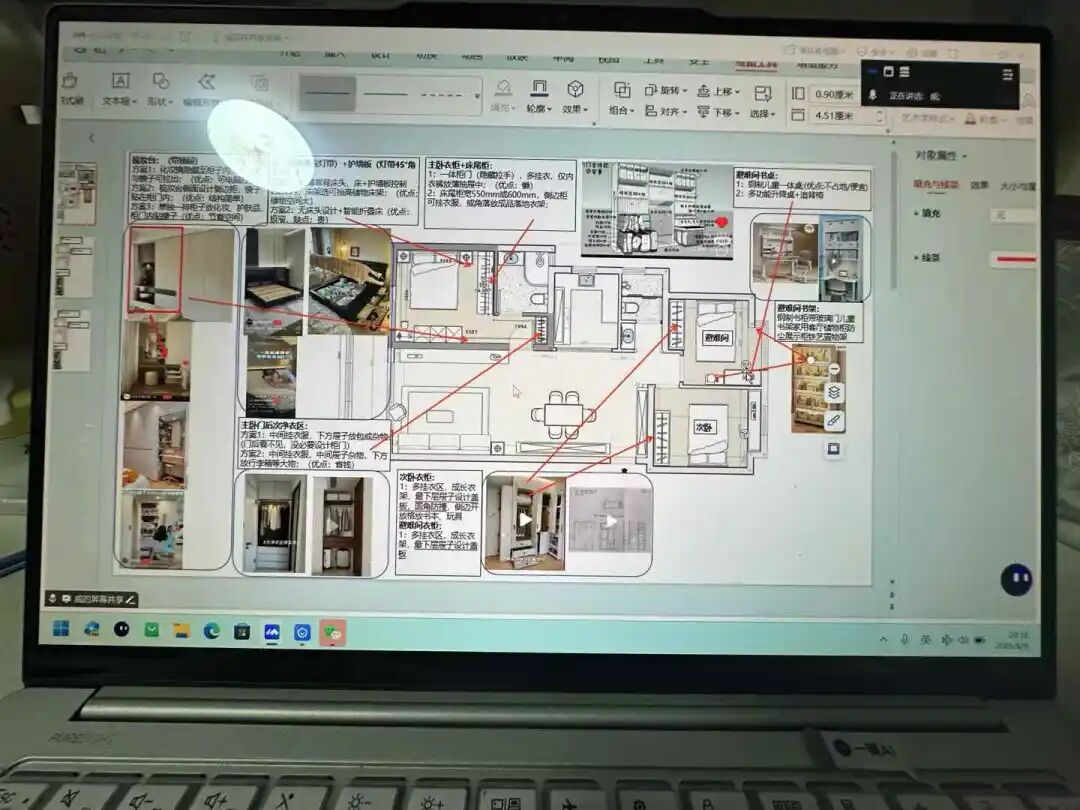
Task: Click the red line color swatch
Action: point(1016,260)
